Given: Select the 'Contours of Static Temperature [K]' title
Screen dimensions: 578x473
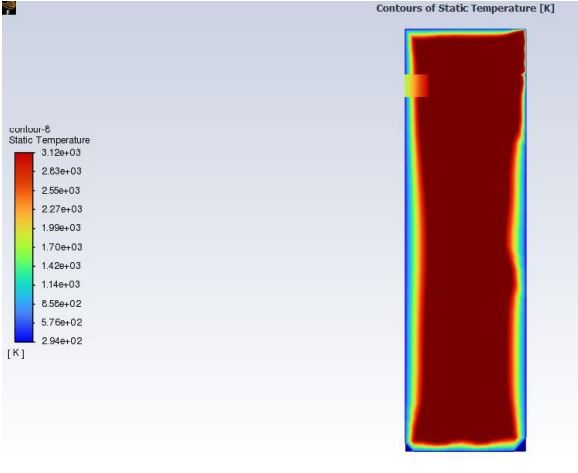Looking at the screenshot, I should (x=465, y=8).
